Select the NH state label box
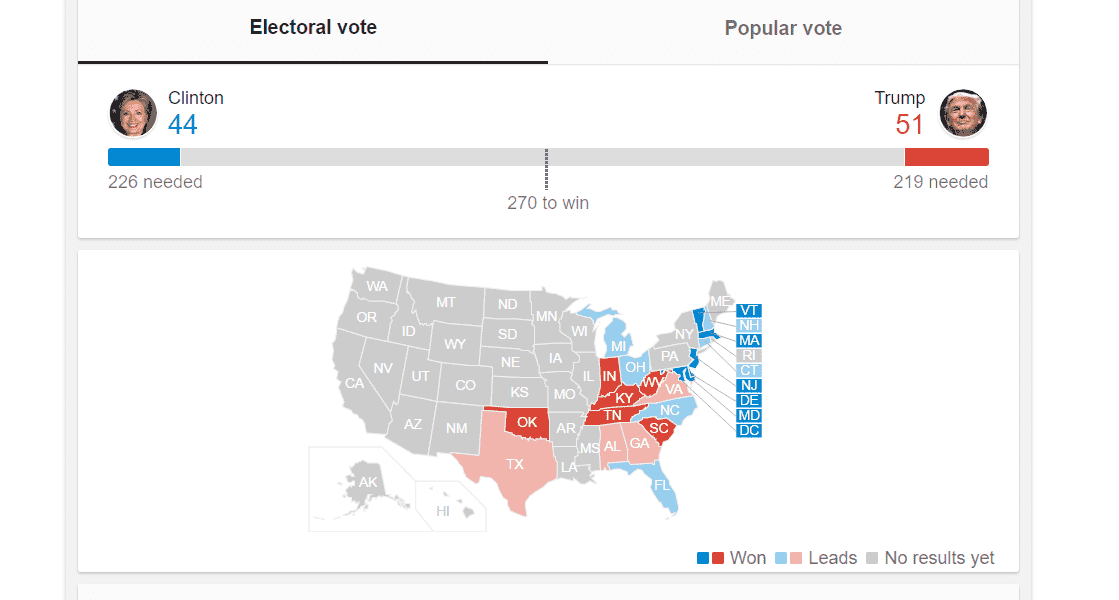 749,325
